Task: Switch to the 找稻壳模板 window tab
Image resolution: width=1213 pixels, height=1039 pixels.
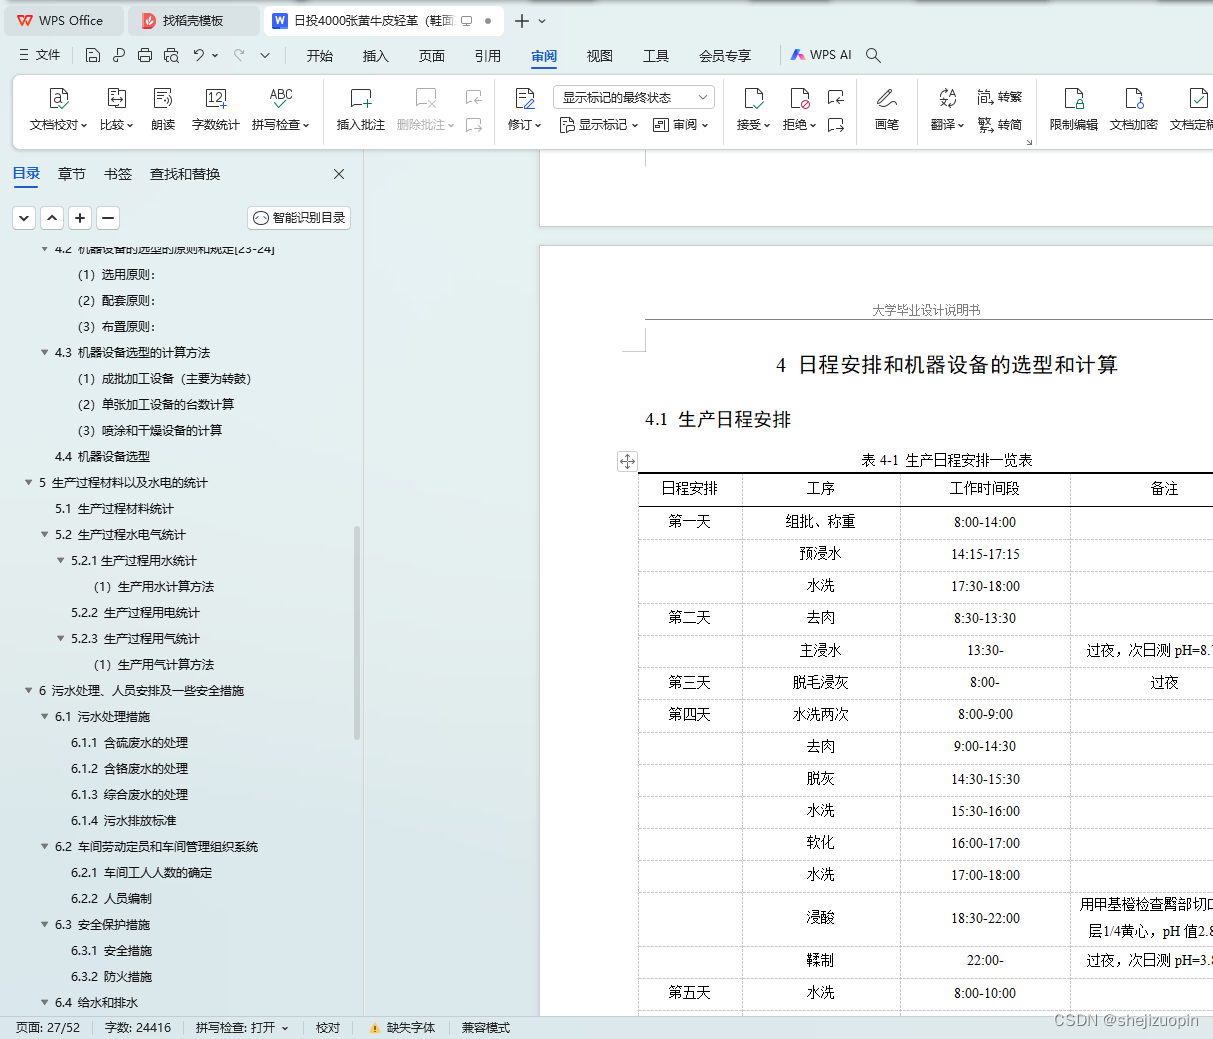Action: (x=194, y=20)
